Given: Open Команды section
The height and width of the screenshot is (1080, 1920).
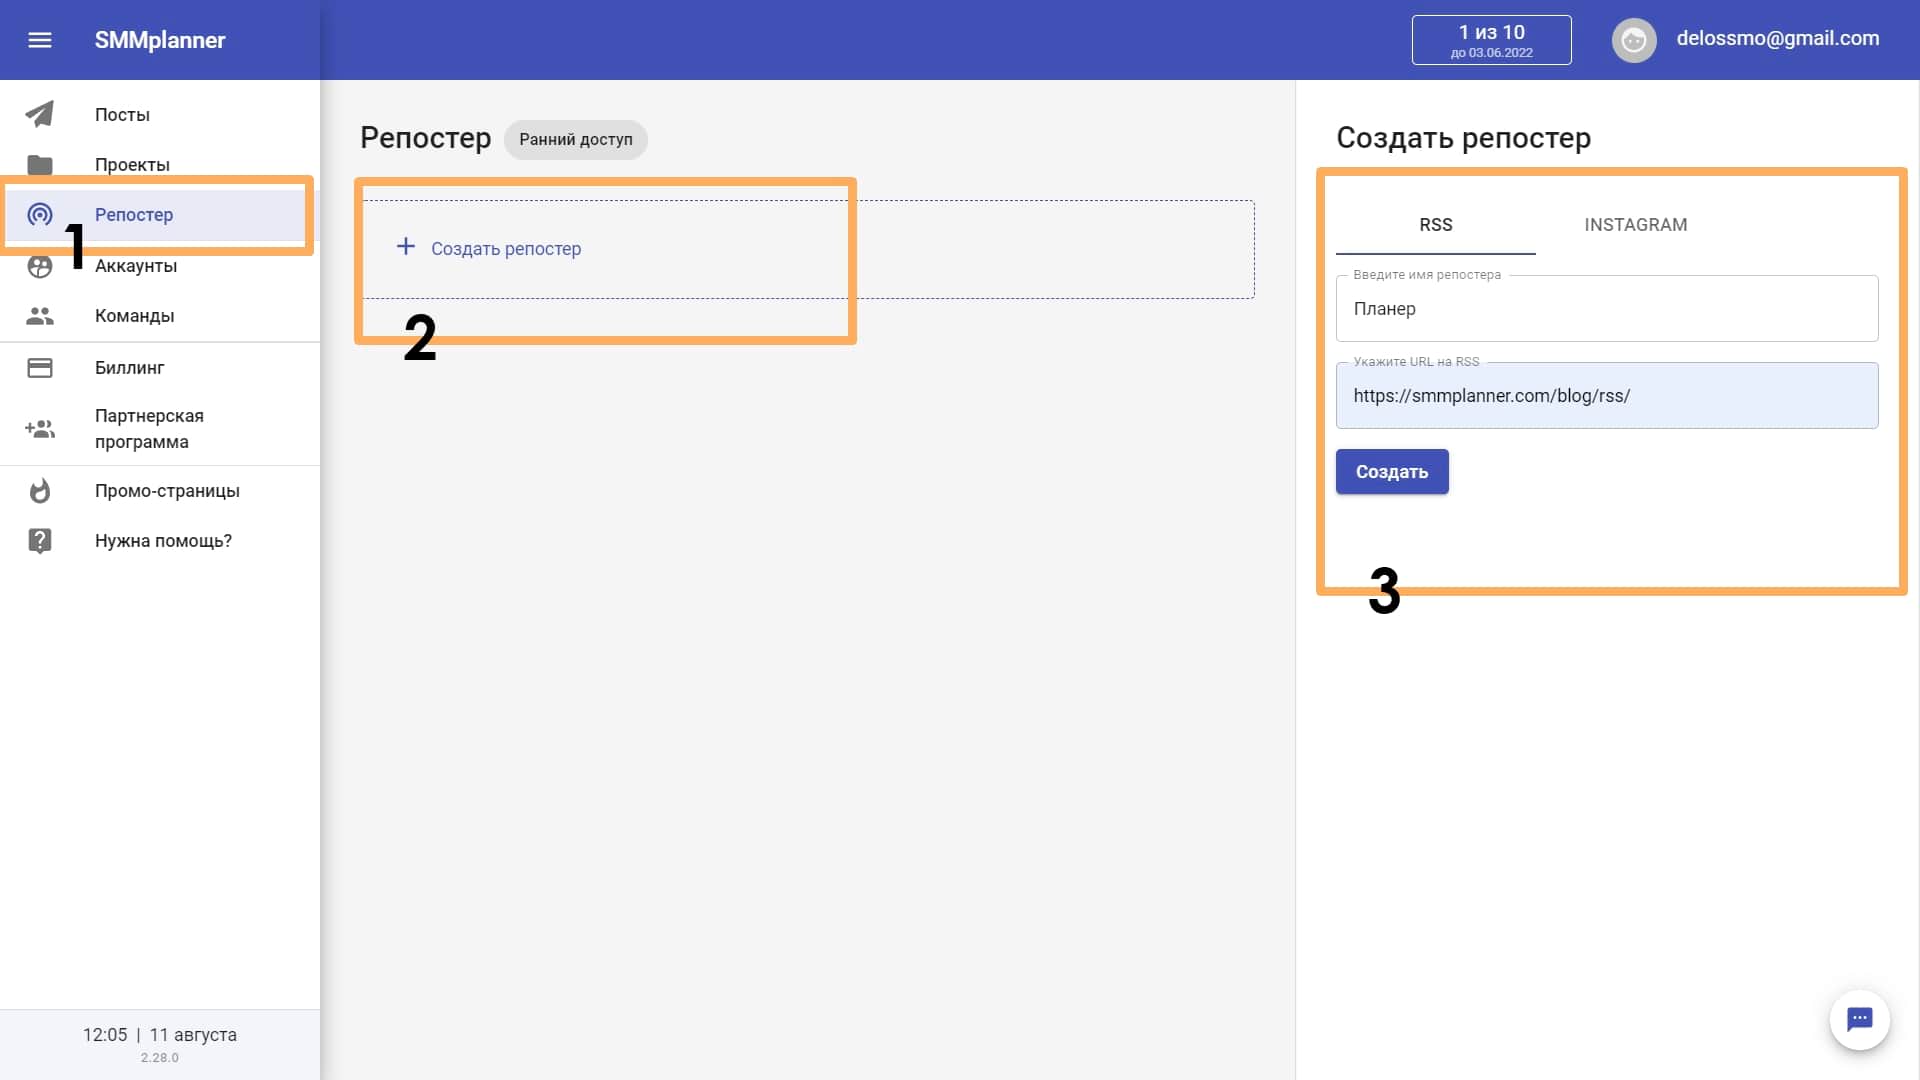Looking at the screenshot, I should point(160,316).
